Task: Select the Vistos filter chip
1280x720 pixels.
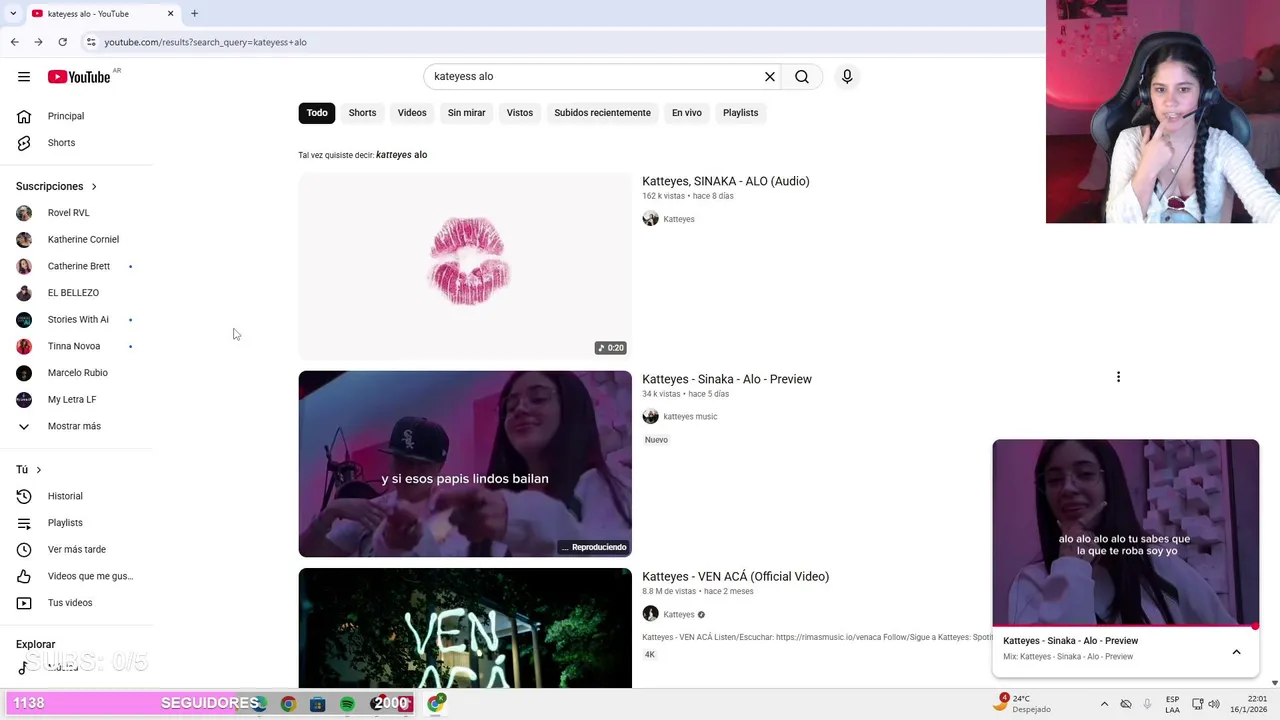Action: pos(520,113)
